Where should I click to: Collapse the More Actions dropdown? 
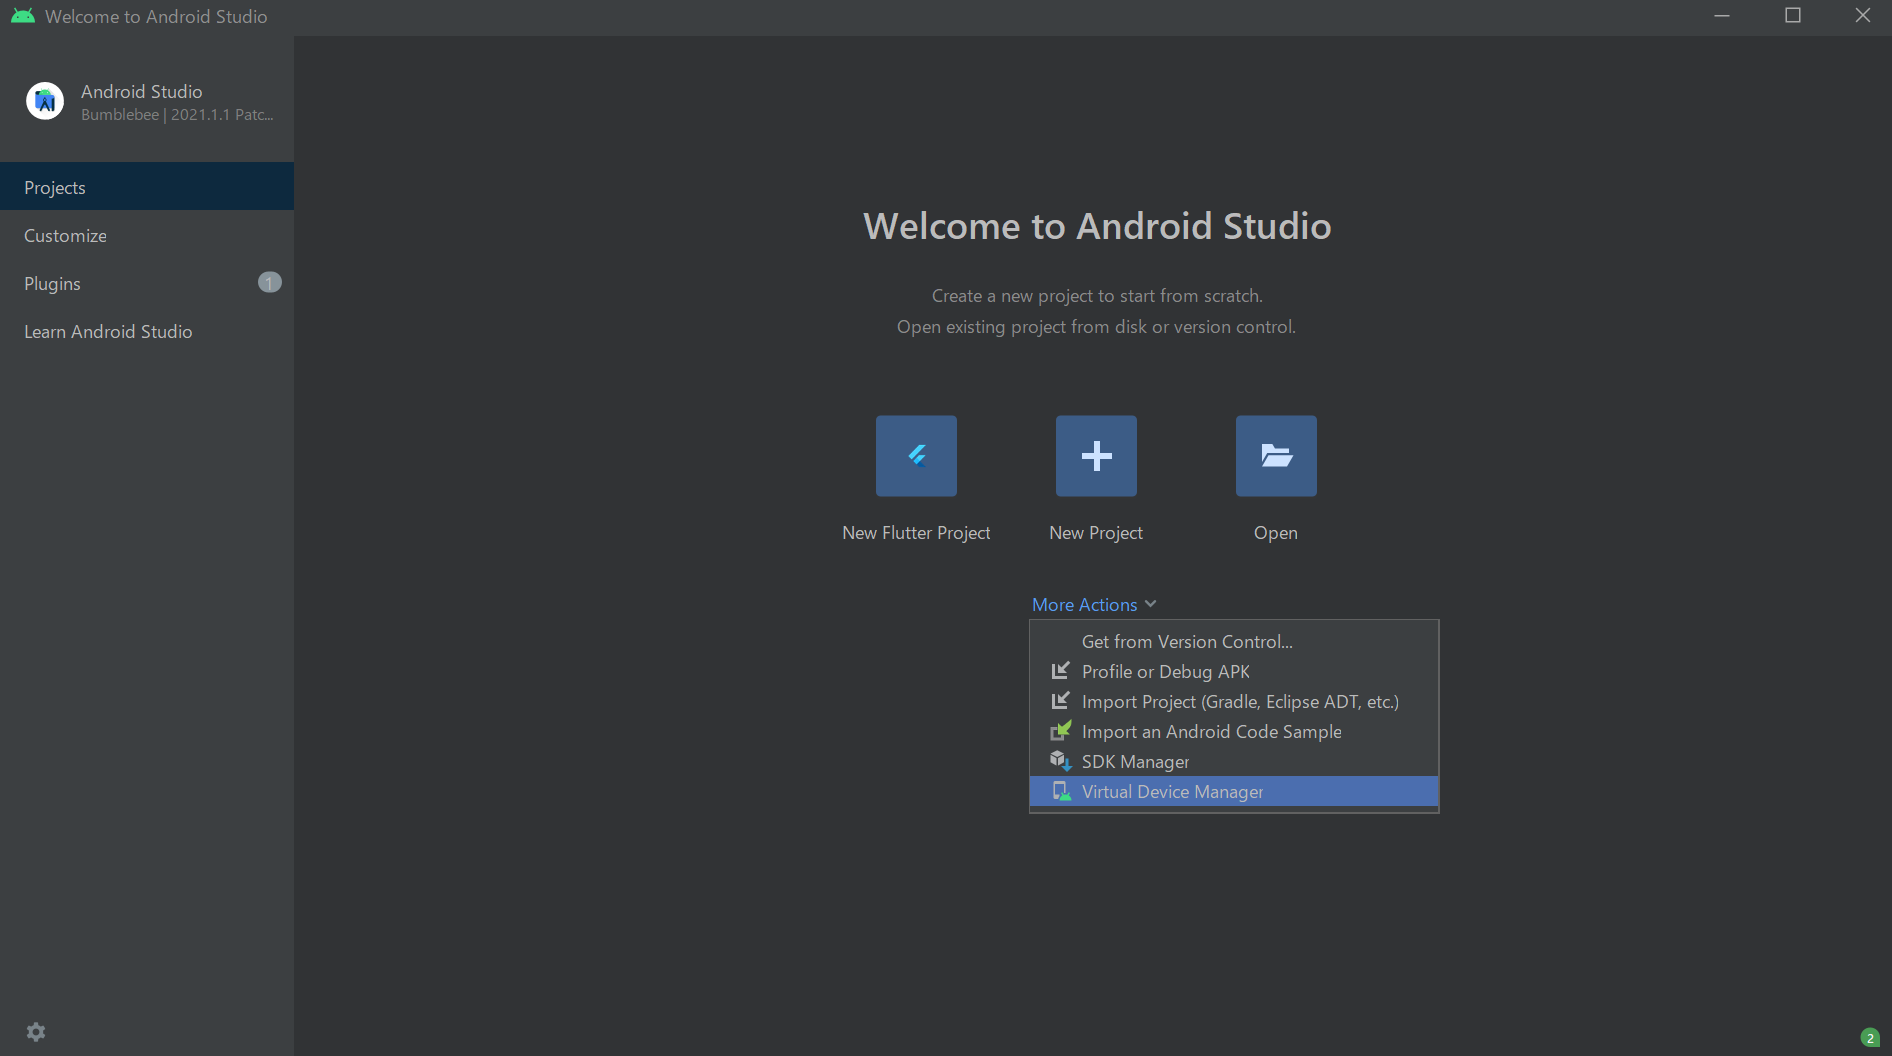point(1094,605)
